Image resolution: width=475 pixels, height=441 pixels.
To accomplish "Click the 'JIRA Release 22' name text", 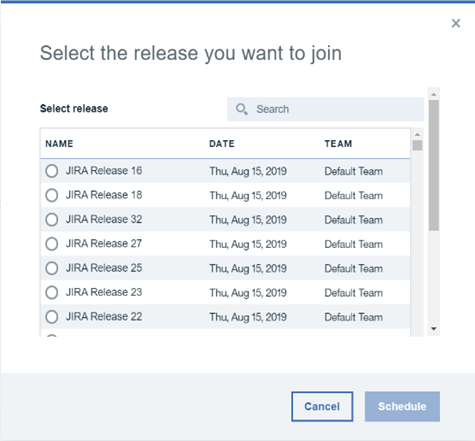I will coord(104,317).
